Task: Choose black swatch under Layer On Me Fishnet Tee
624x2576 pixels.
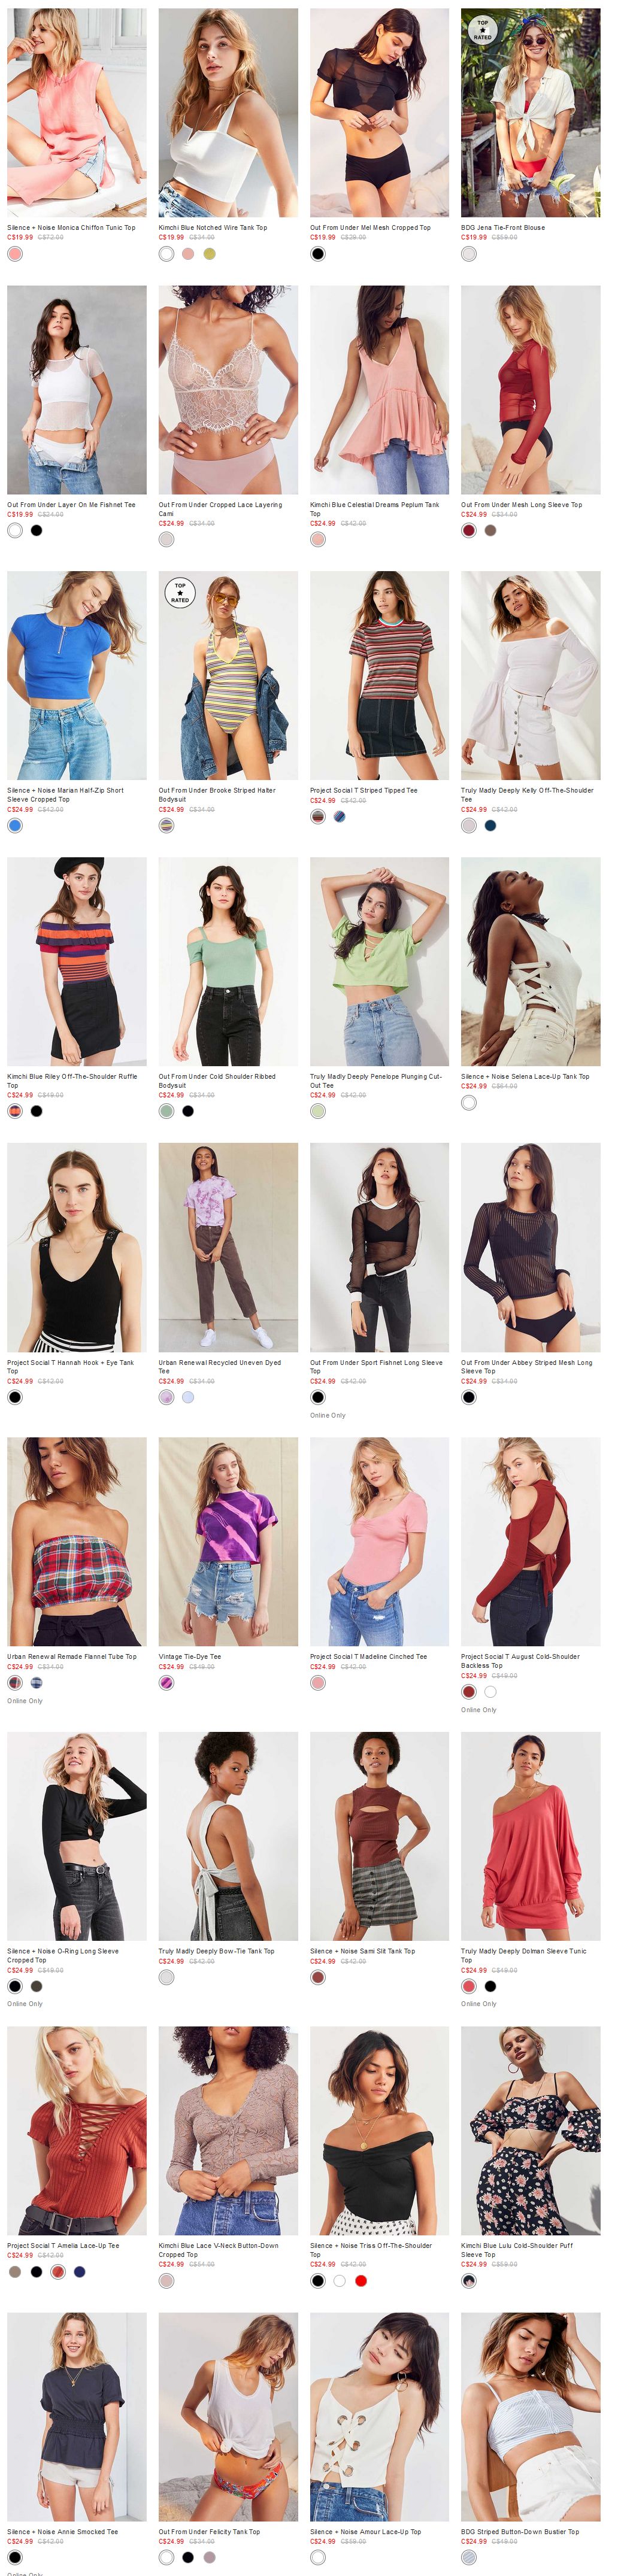Action: pos(37,531)
